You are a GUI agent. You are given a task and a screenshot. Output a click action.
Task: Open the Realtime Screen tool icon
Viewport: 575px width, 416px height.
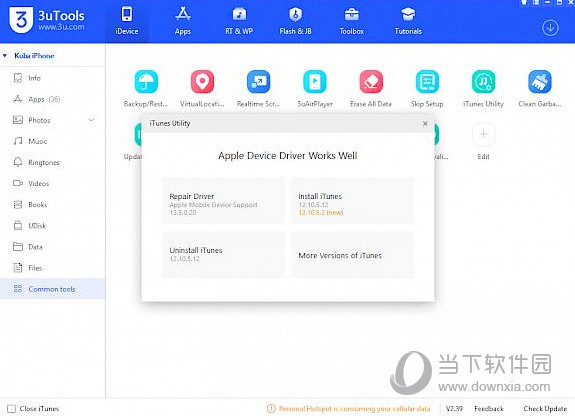coord(259,81)
